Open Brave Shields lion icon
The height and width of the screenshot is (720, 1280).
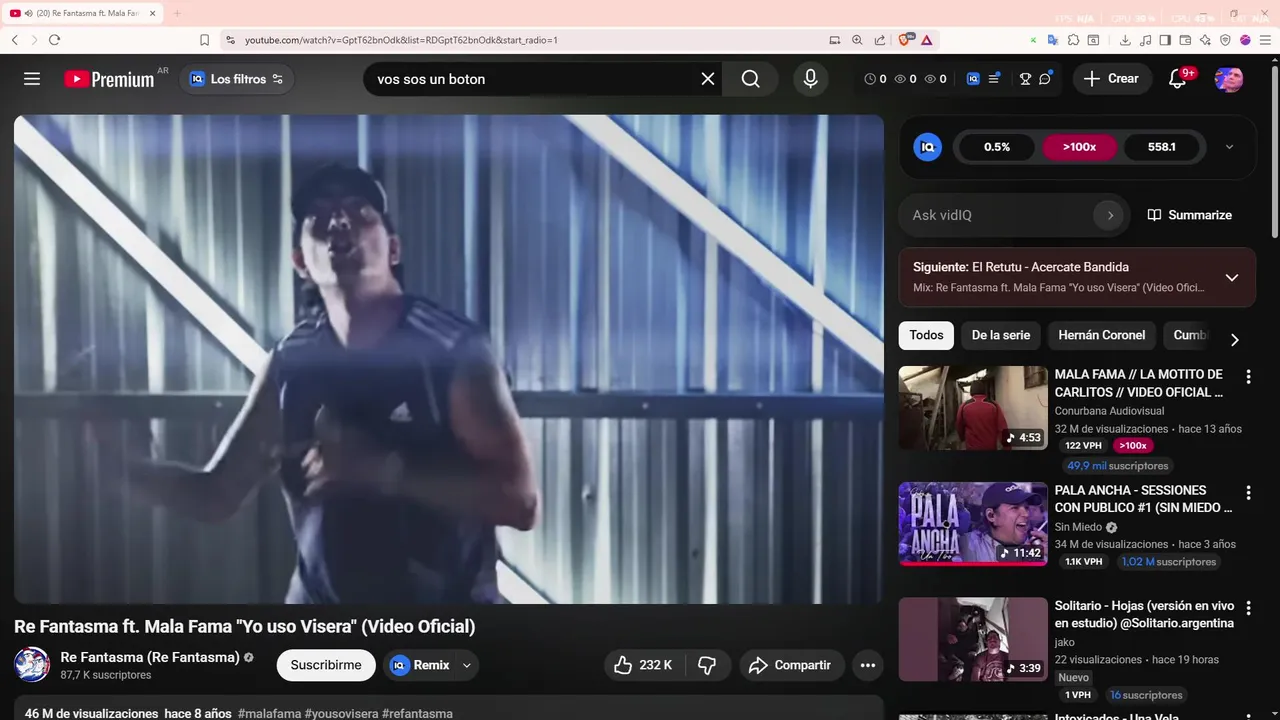[x=906, y=40]
